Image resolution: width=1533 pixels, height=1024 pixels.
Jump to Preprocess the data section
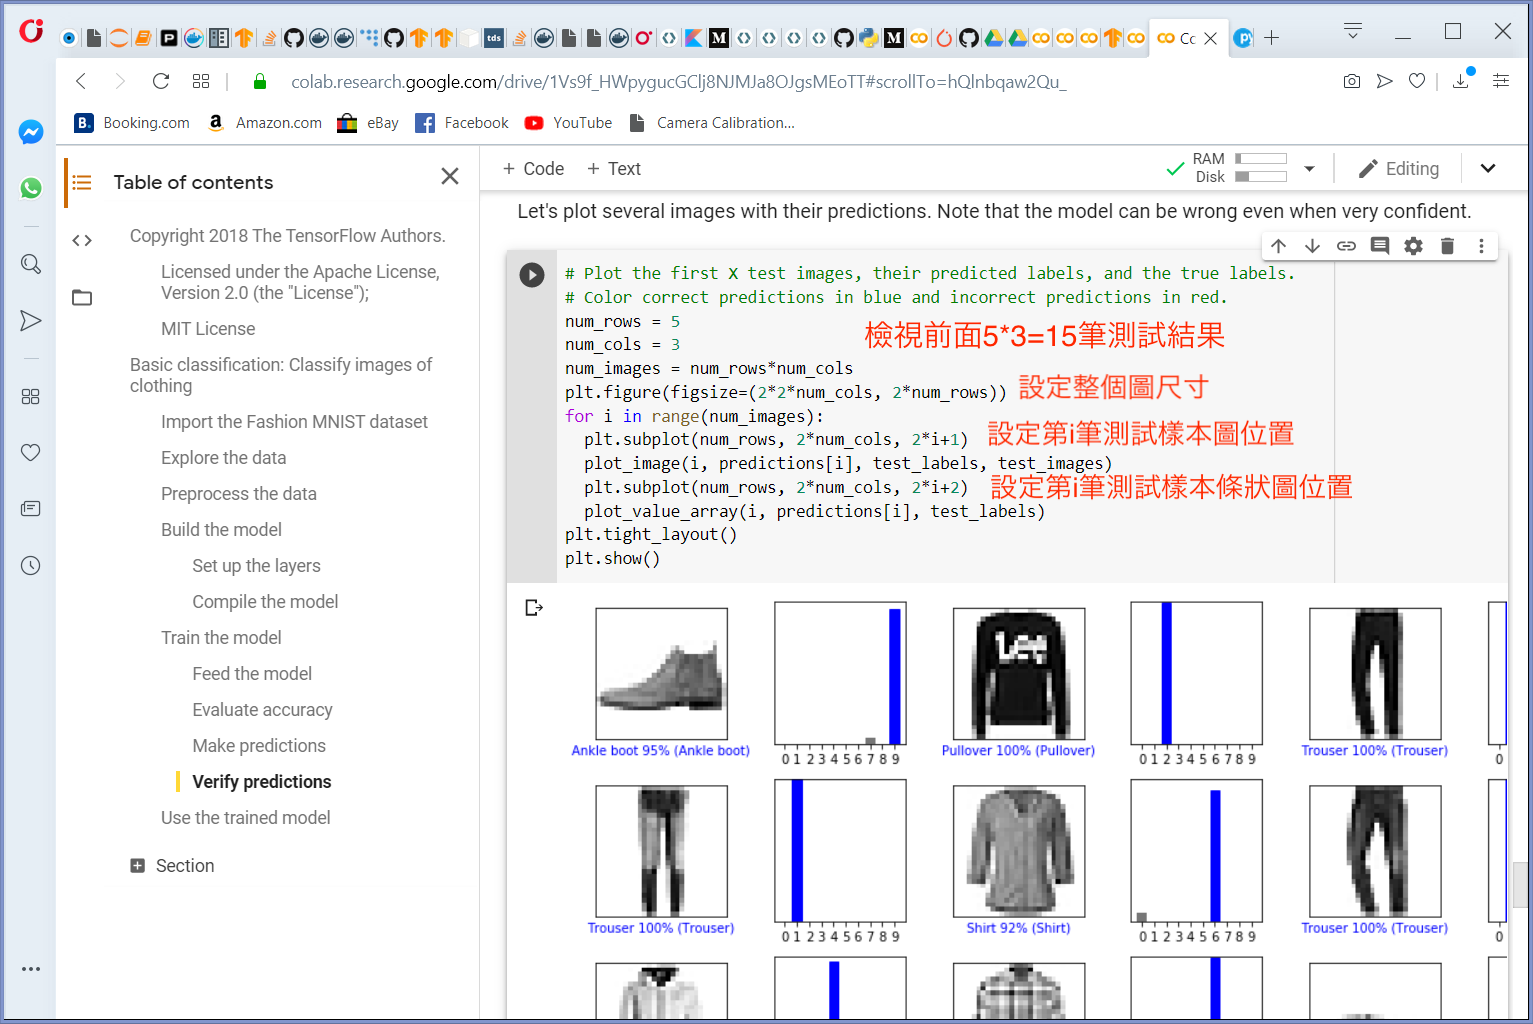coord(239,494)
